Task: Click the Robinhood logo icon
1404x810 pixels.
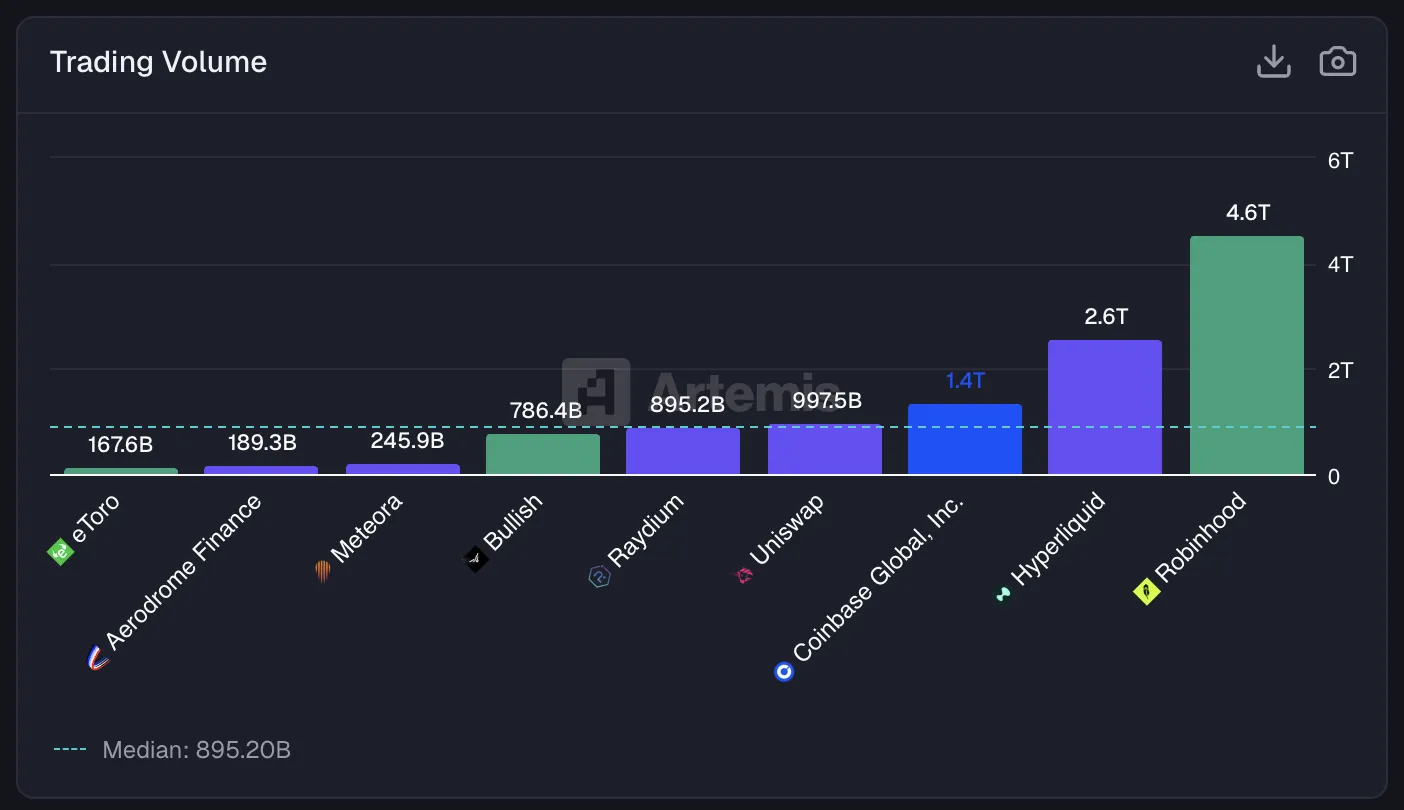Action: coord(1145,592)
